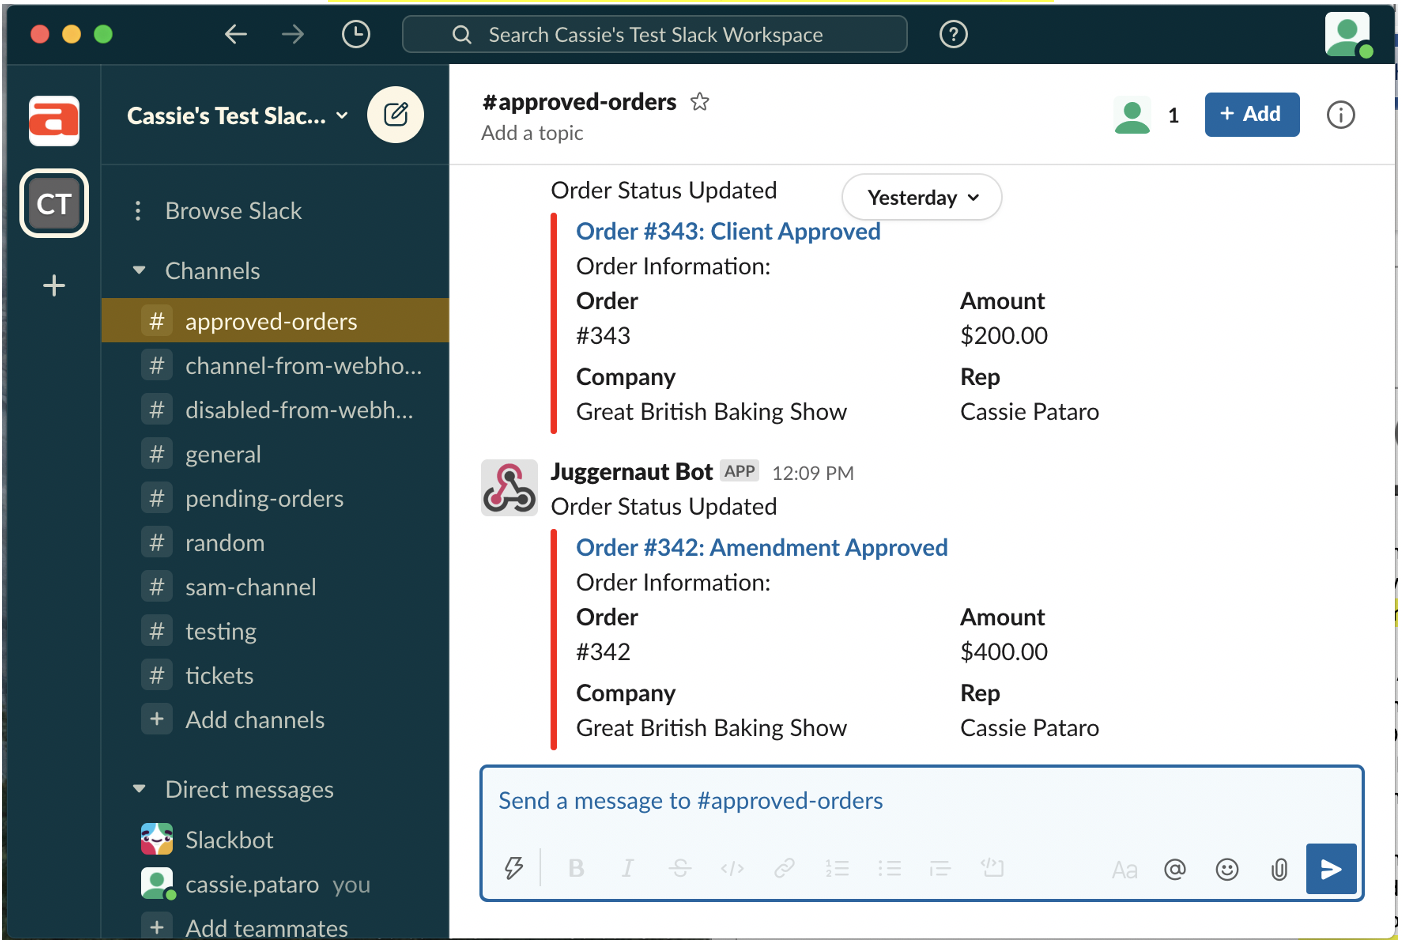Click the attach file paperclip icon
Image resolution: width=1402 pixels, height=940 pixels.
click(x=1279, y=869)
